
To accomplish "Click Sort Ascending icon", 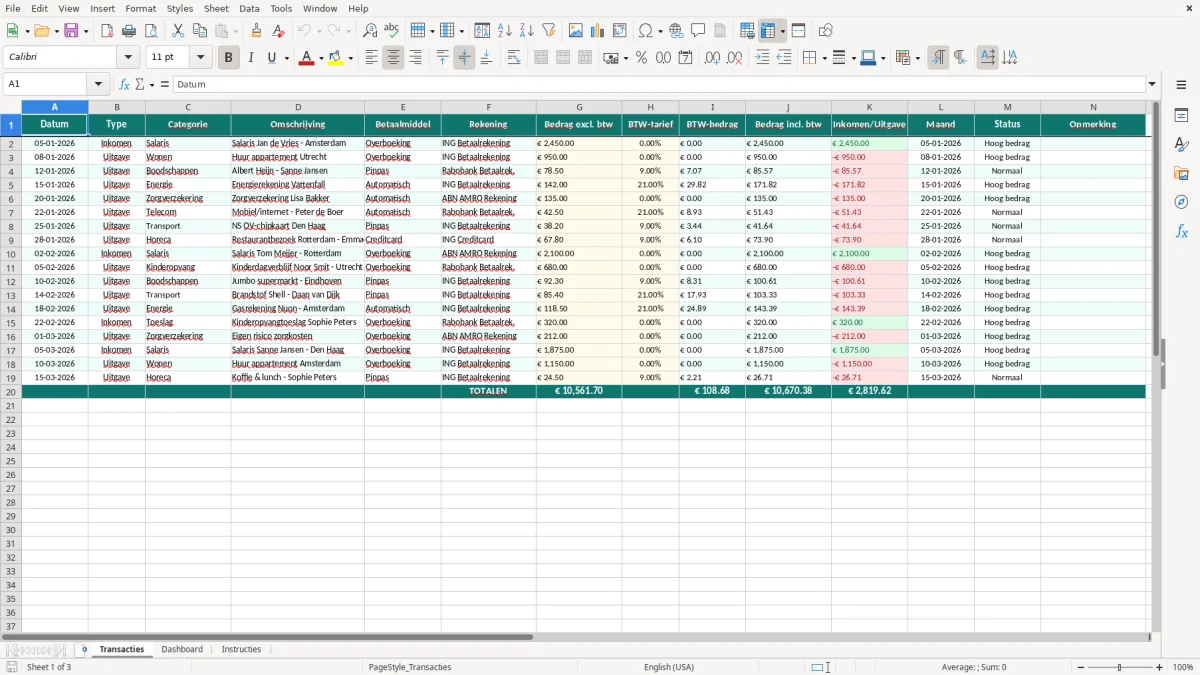I will click(x=505, y=31).
